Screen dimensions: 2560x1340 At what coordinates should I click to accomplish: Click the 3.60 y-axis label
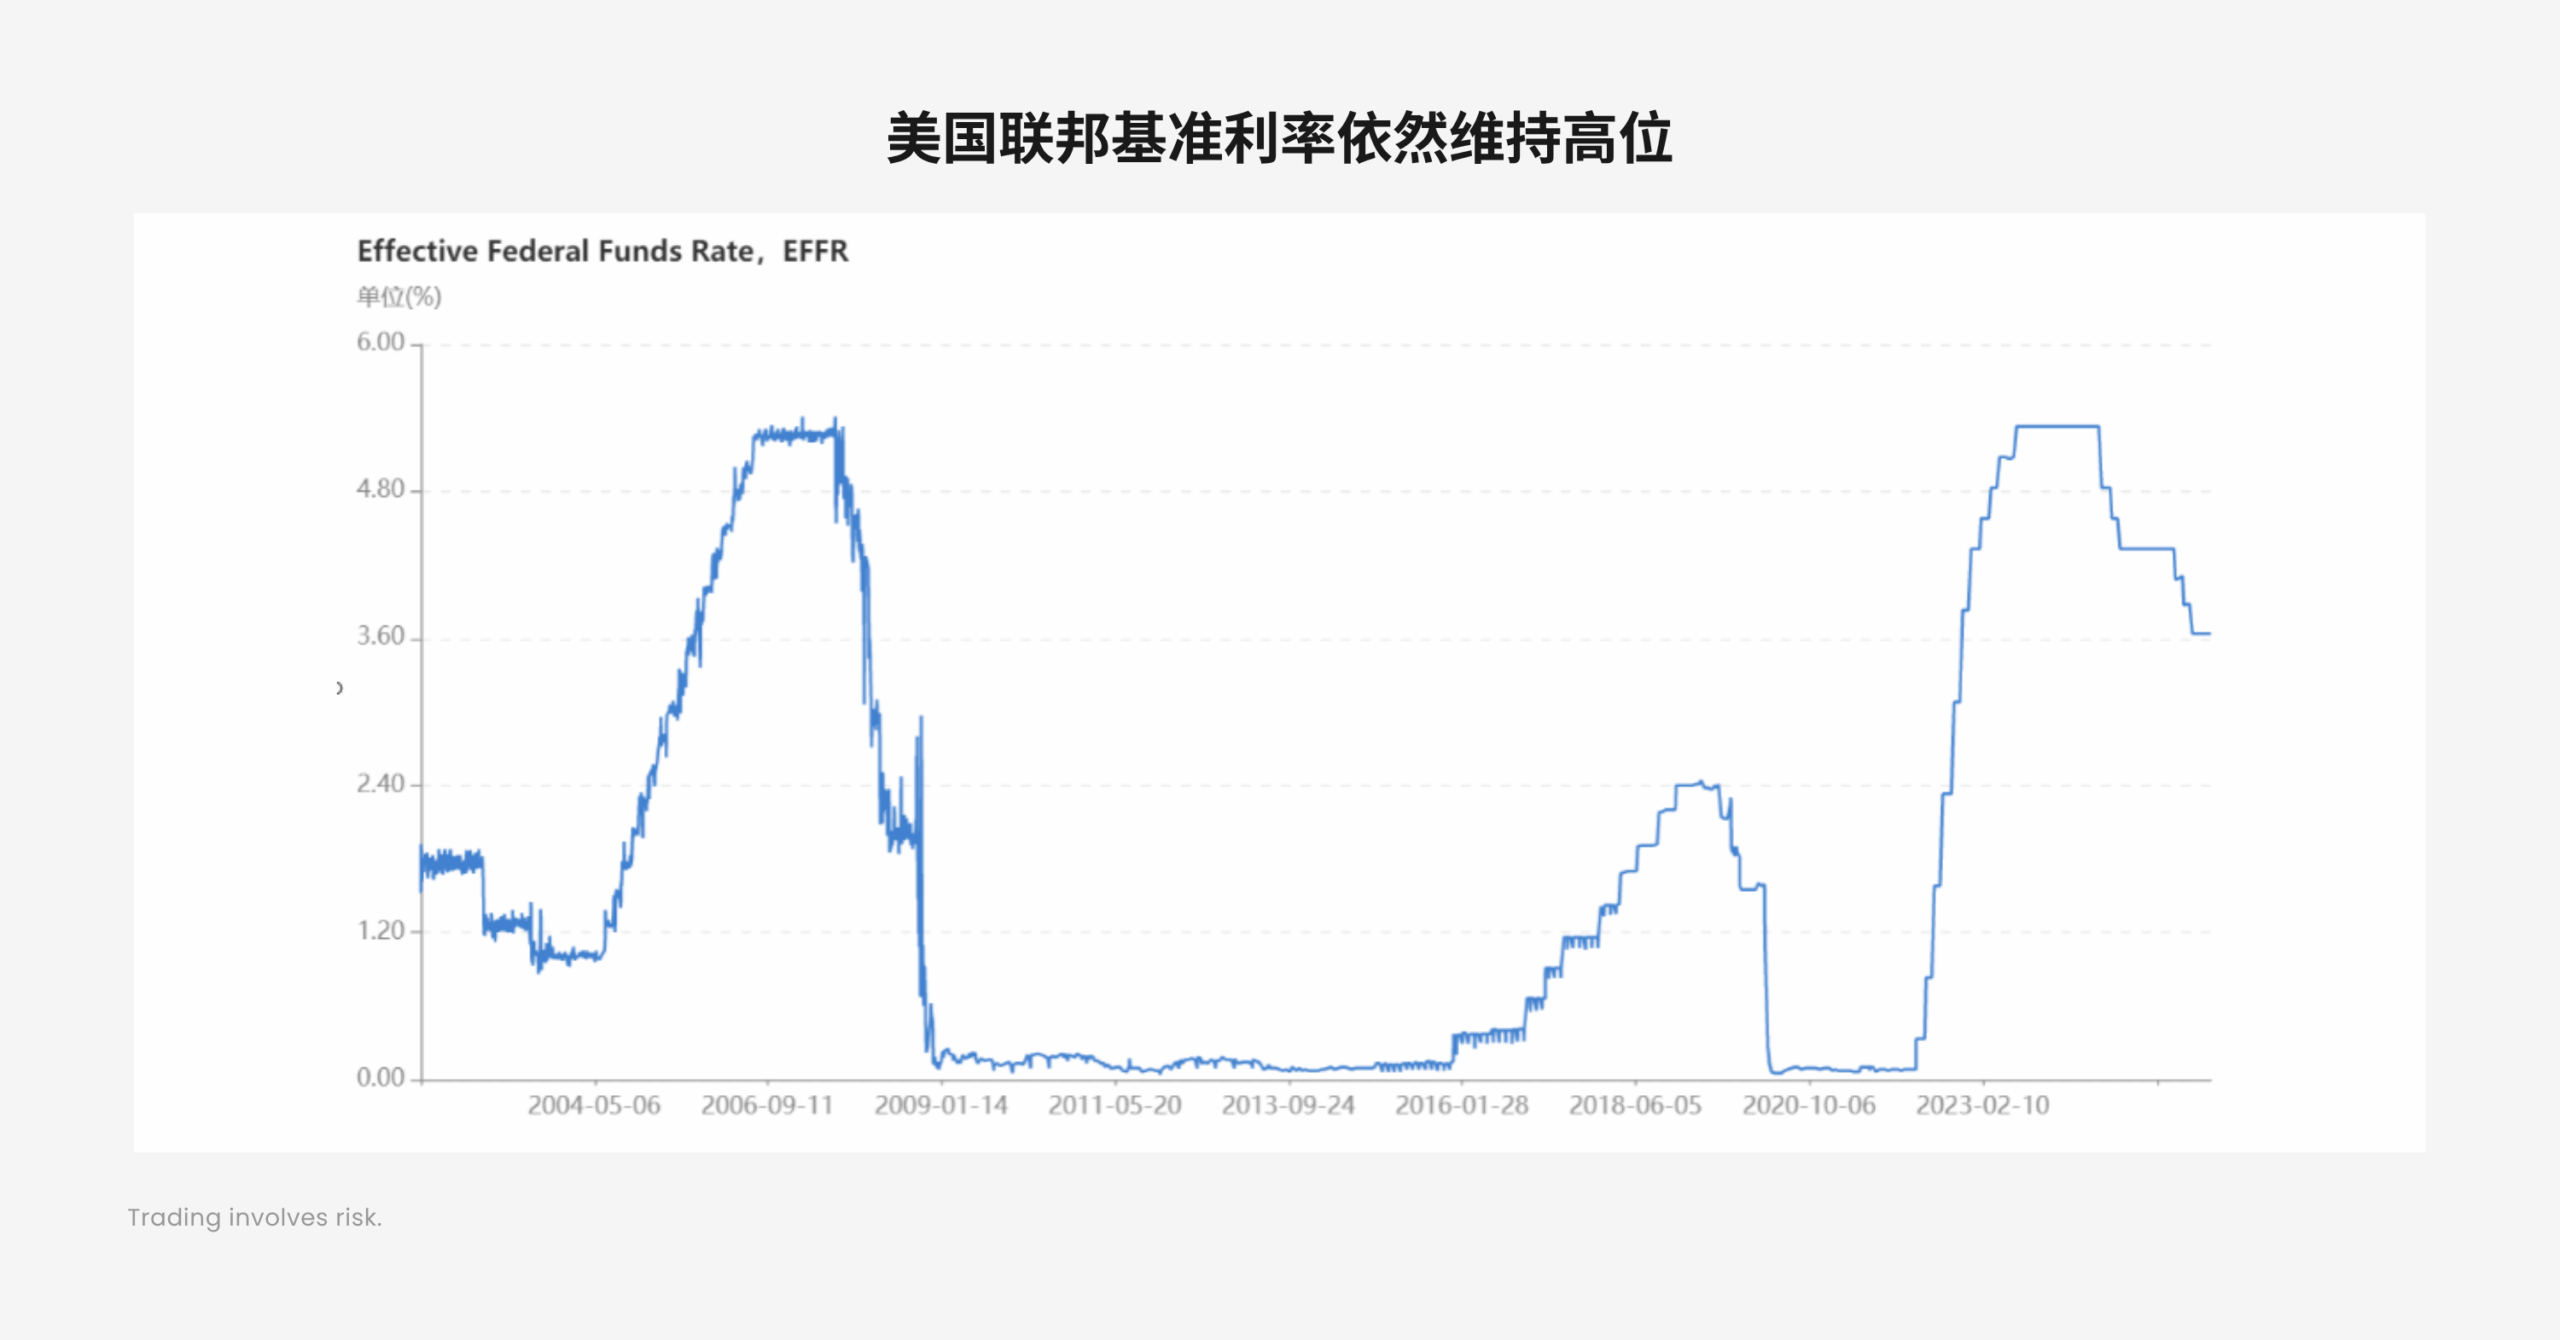pyautogui.click(x=381, y=637)
